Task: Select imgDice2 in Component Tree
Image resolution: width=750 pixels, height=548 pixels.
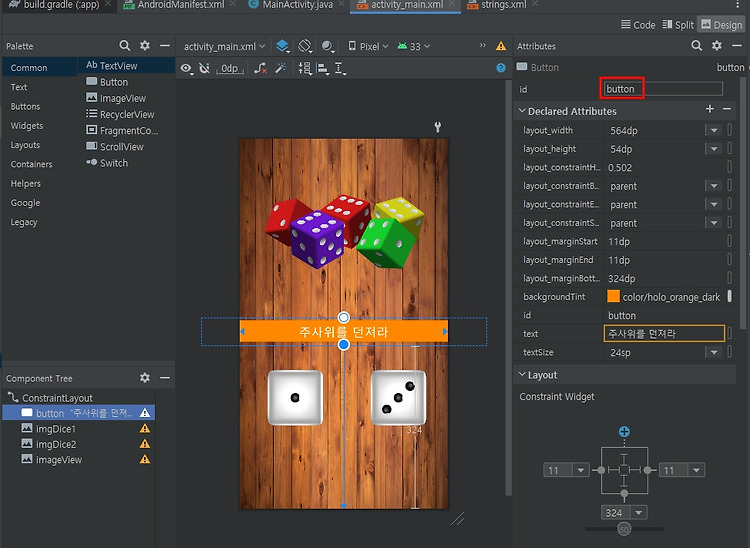Action: pos(56,444)
